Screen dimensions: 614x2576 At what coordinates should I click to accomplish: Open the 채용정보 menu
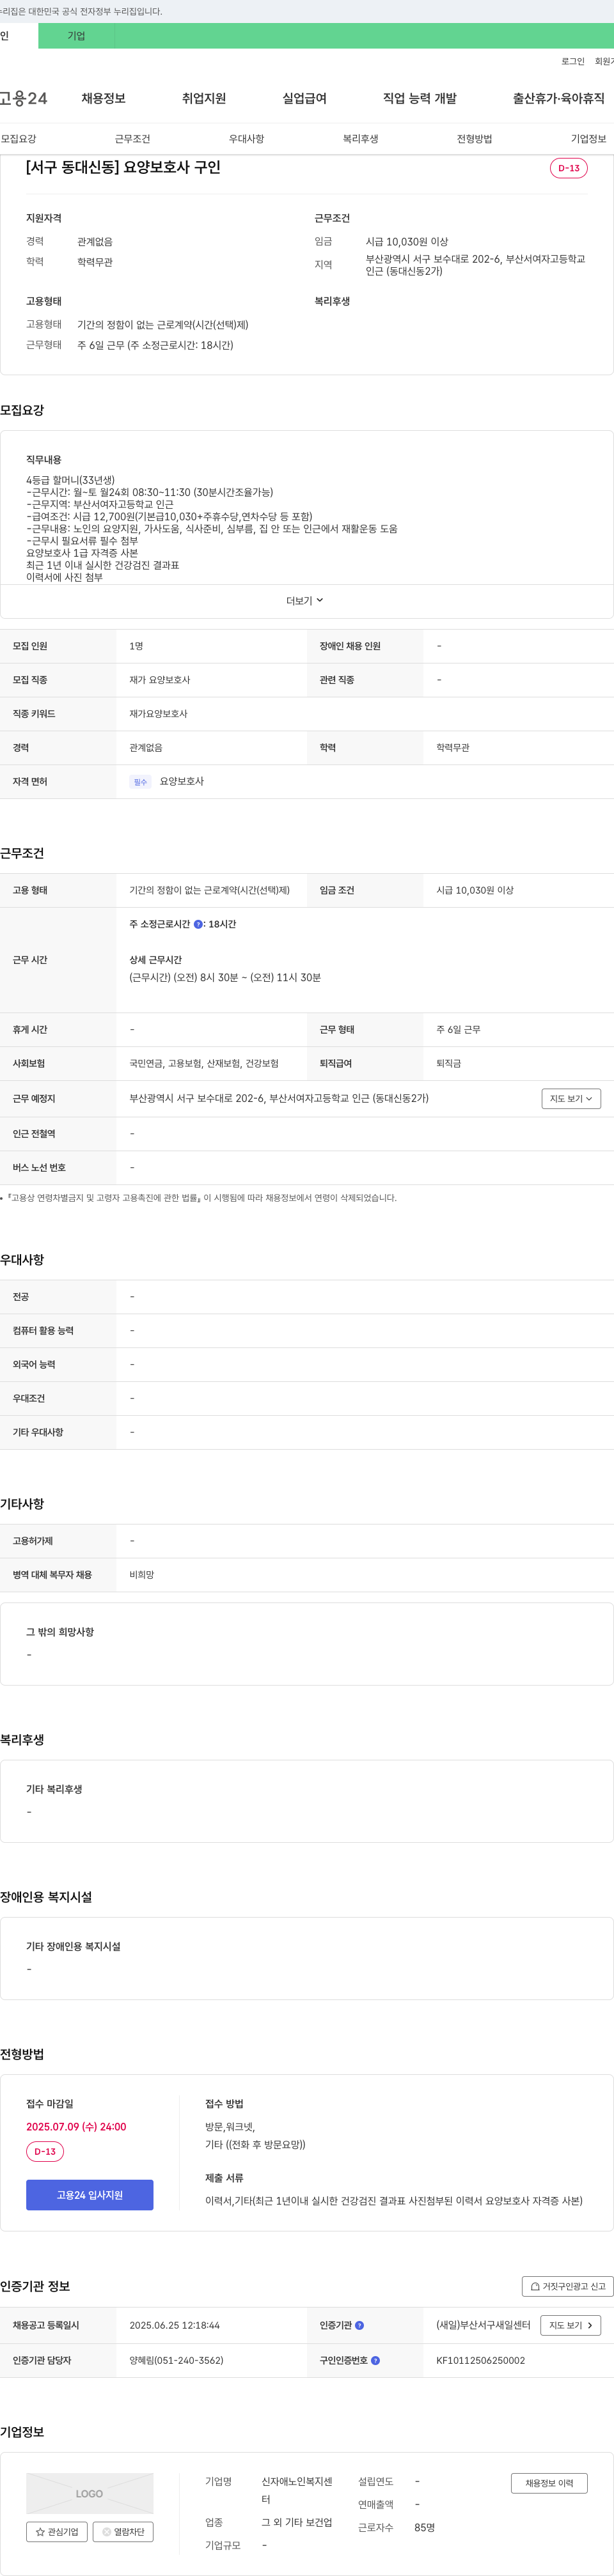[x=103, y=98]
